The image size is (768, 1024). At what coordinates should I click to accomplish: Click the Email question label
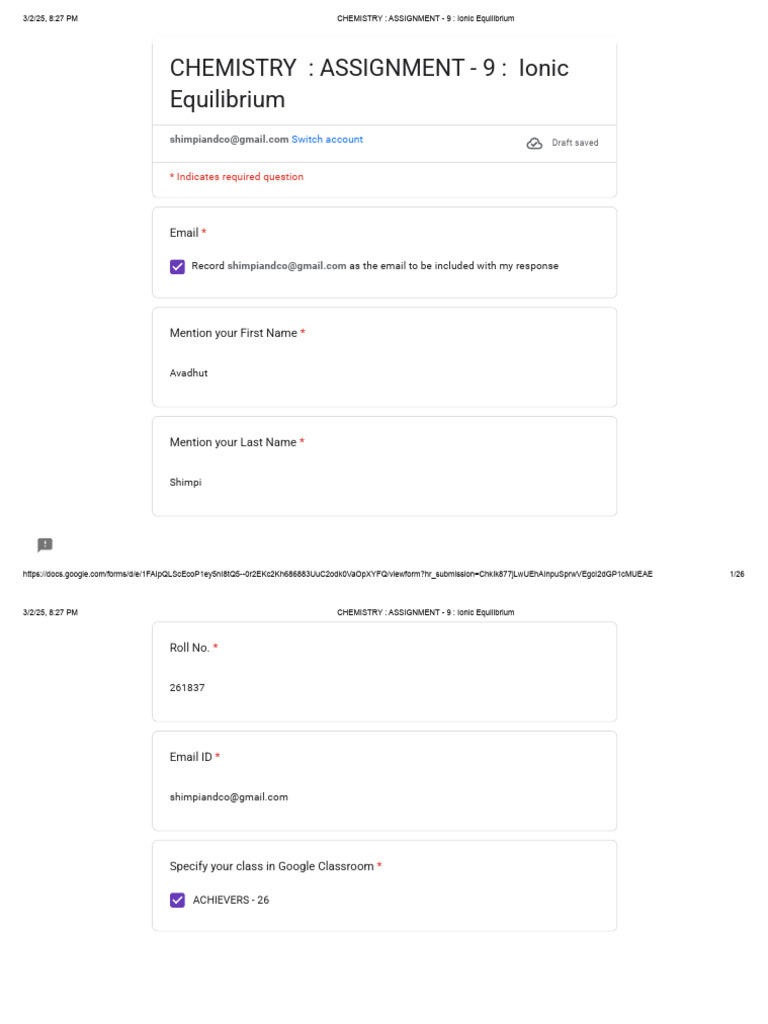[x=184, y=233]
